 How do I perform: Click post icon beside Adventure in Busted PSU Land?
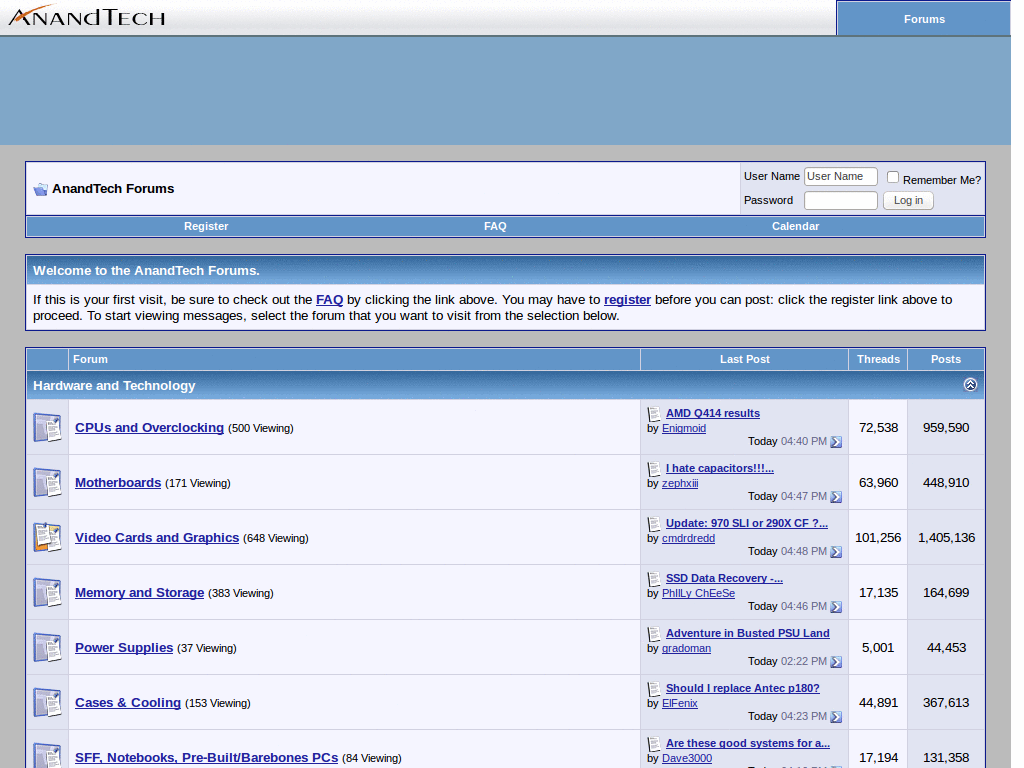(654, 633)
